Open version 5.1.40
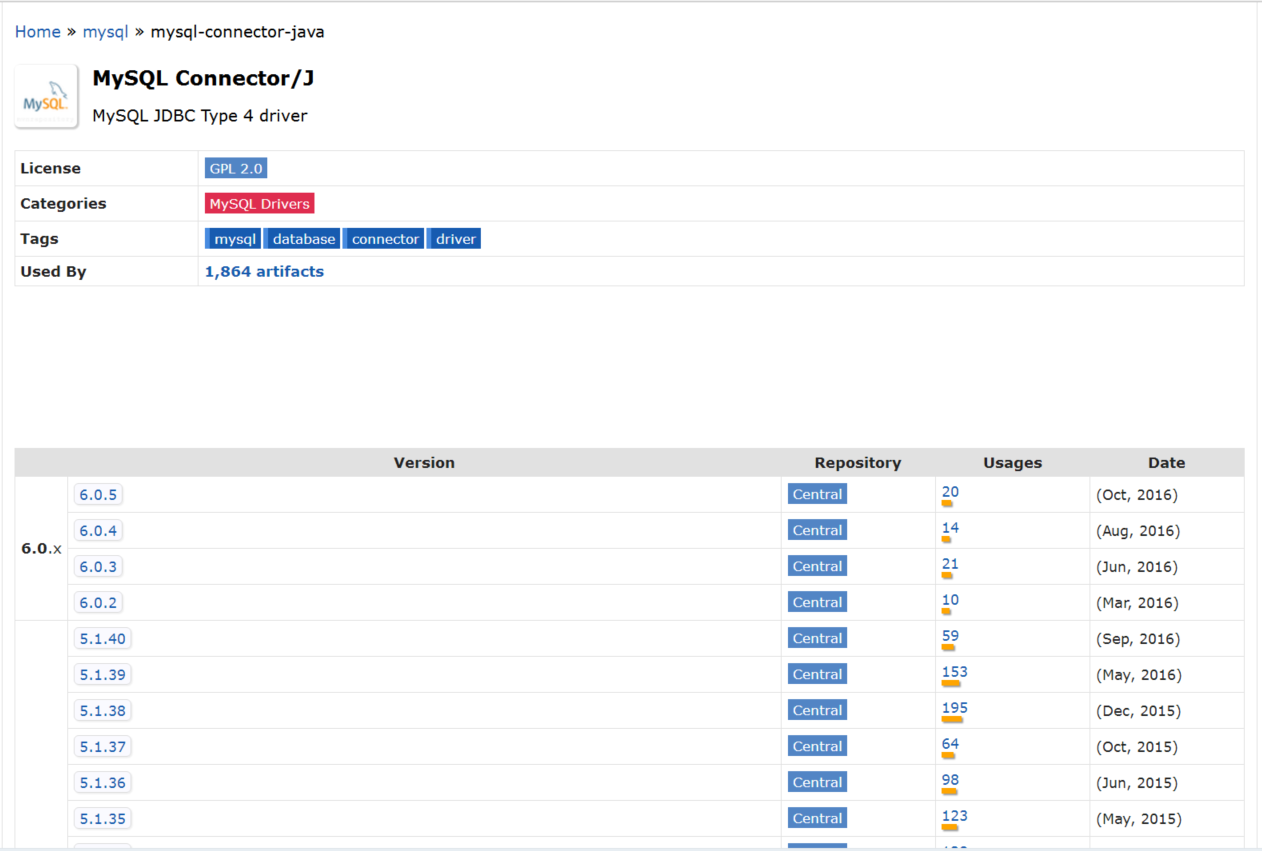 [103, 639]
